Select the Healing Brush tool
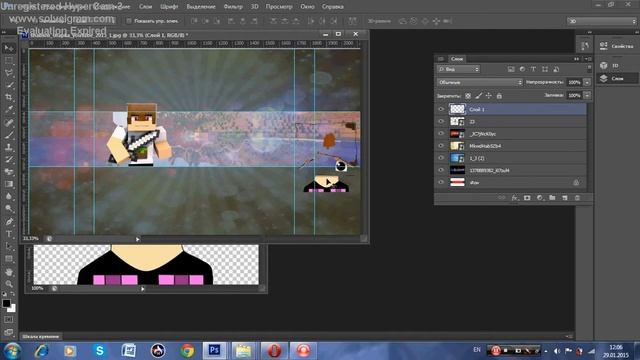The image size is (640, 360). coord(9,122)
